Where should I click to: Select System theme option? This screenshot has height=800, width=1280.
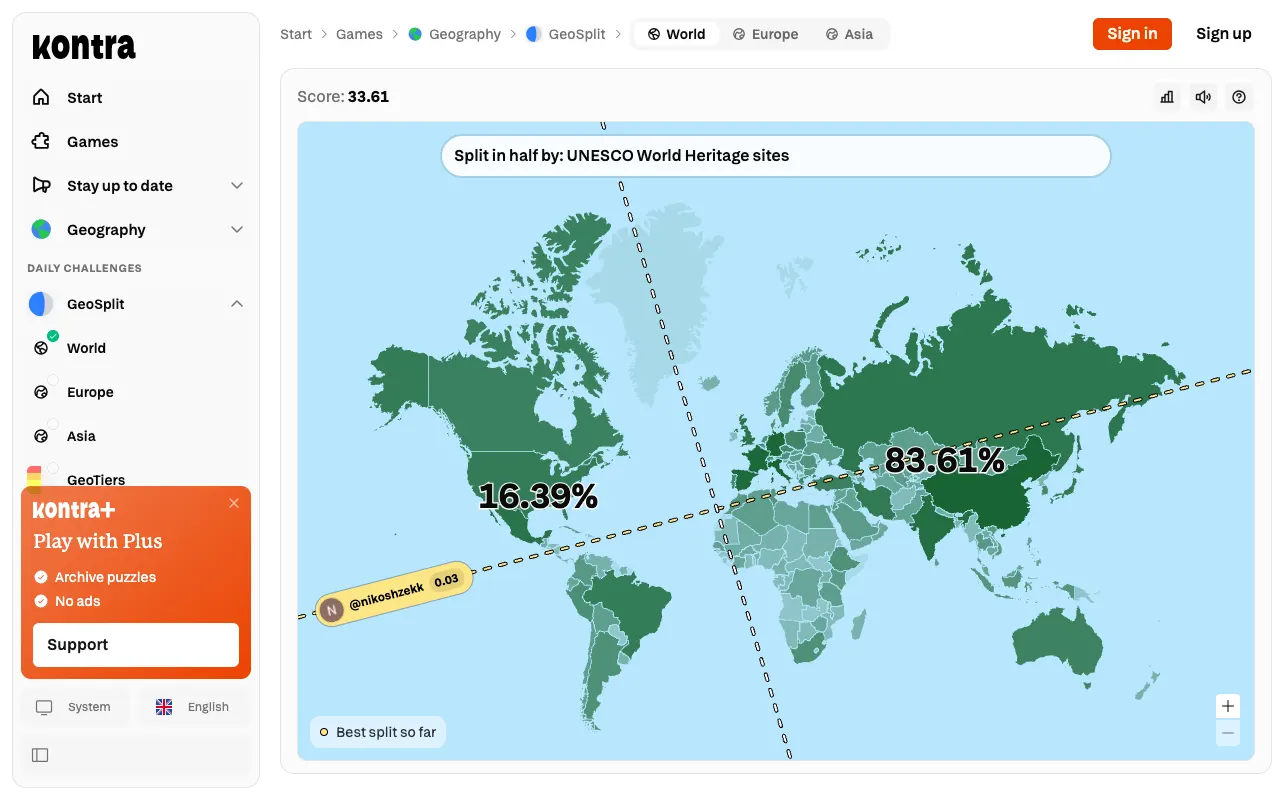[x=76, y=707]
